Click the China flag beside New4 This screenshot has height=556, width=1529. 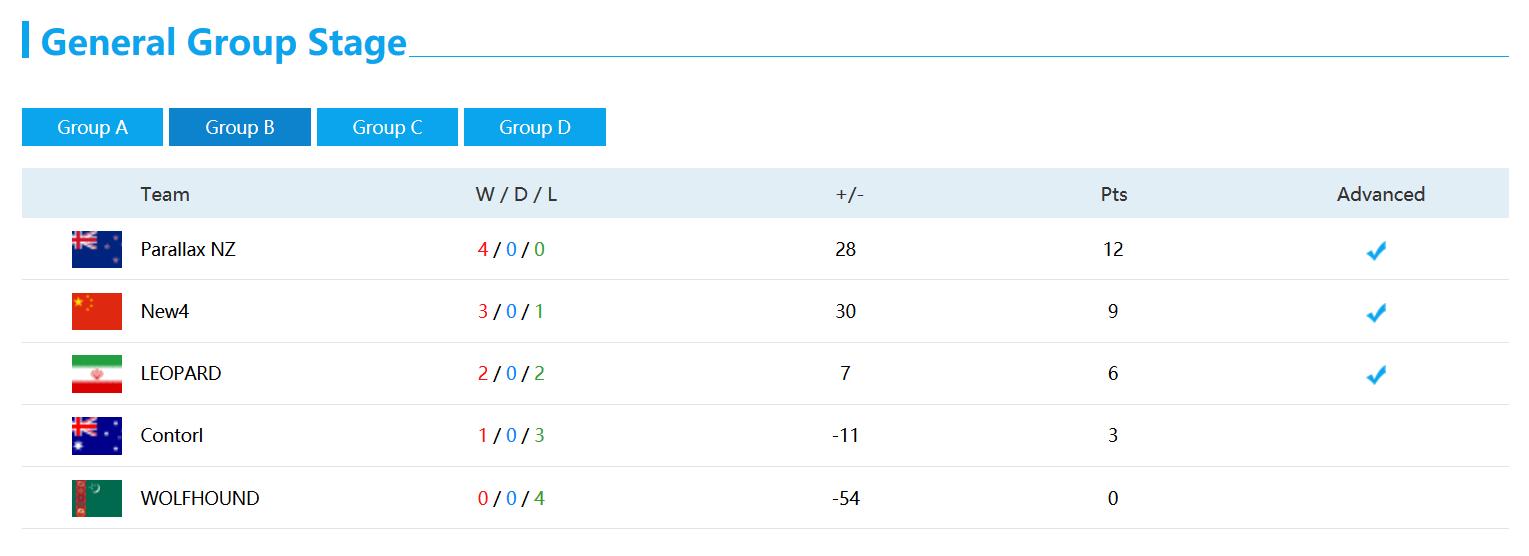[97, 311]
